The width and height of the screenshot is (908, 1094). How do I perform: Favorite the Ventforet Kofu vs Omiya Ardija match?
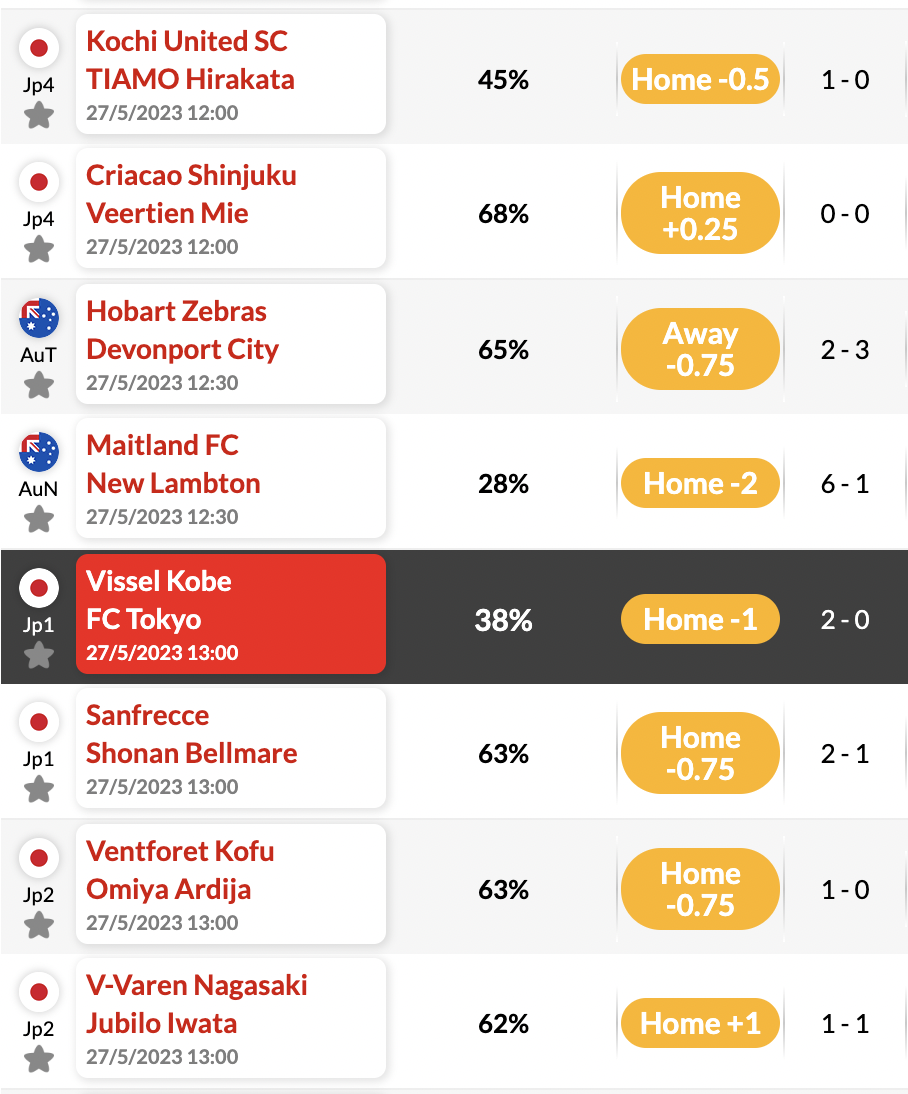coord(39,926)
